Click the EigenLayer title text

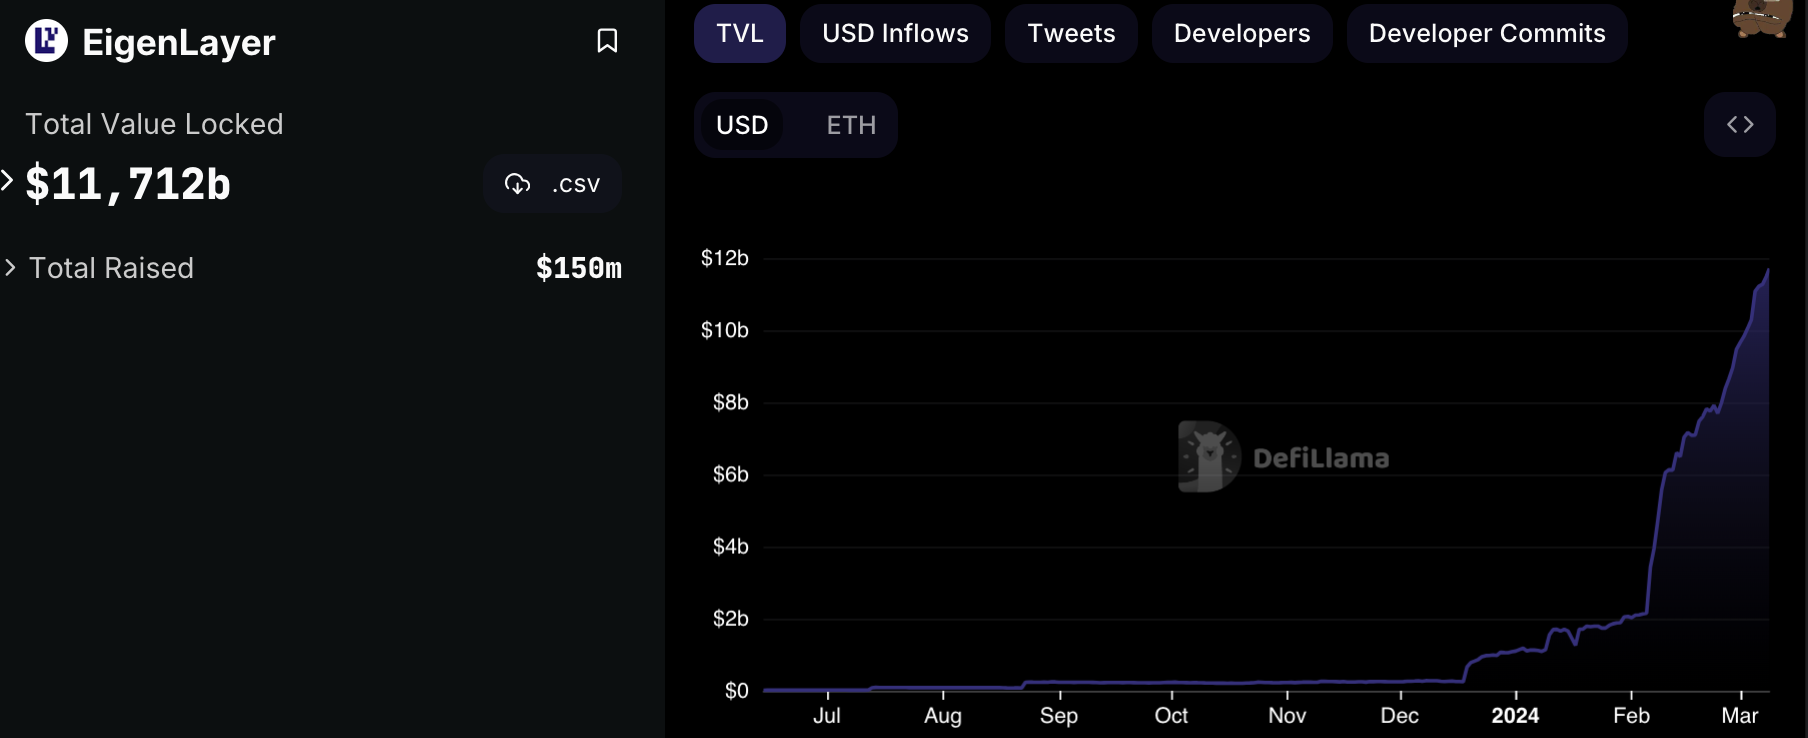click(x=178, y=42)
